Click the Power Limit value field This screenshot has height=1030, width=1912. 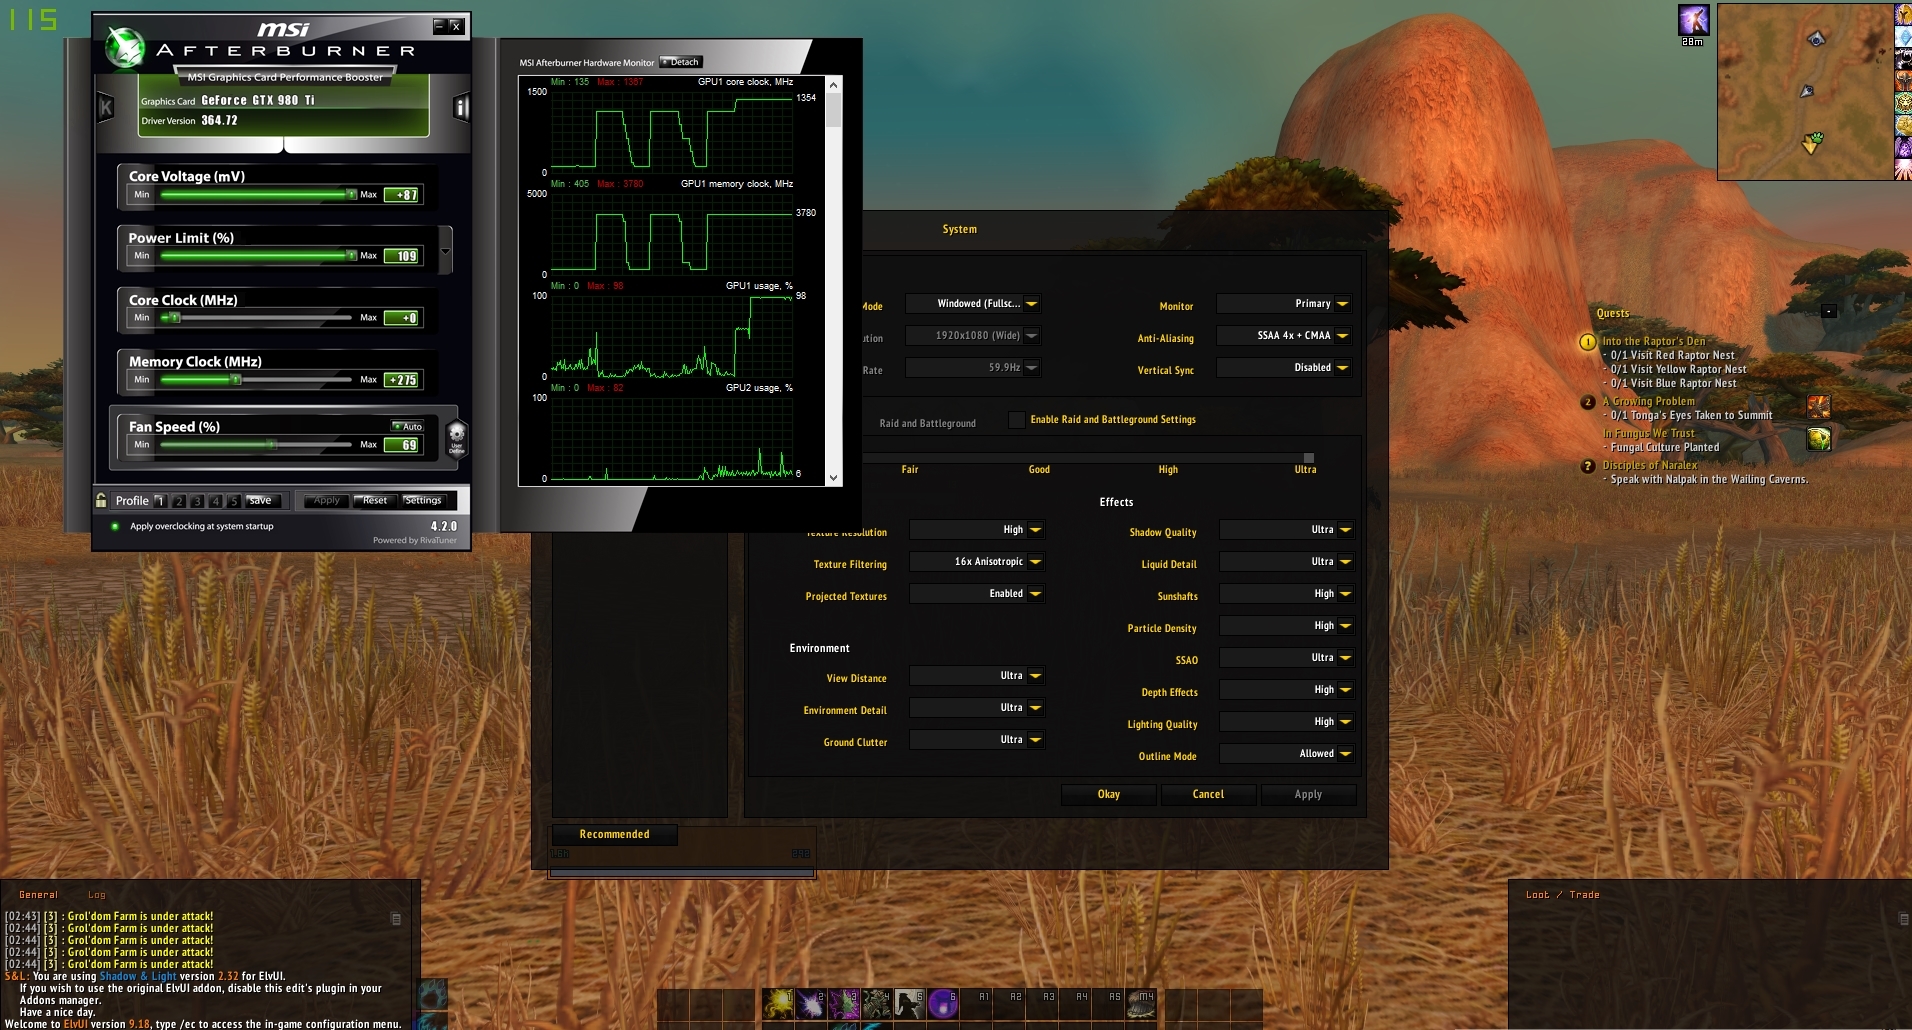[x=403, y=256]
